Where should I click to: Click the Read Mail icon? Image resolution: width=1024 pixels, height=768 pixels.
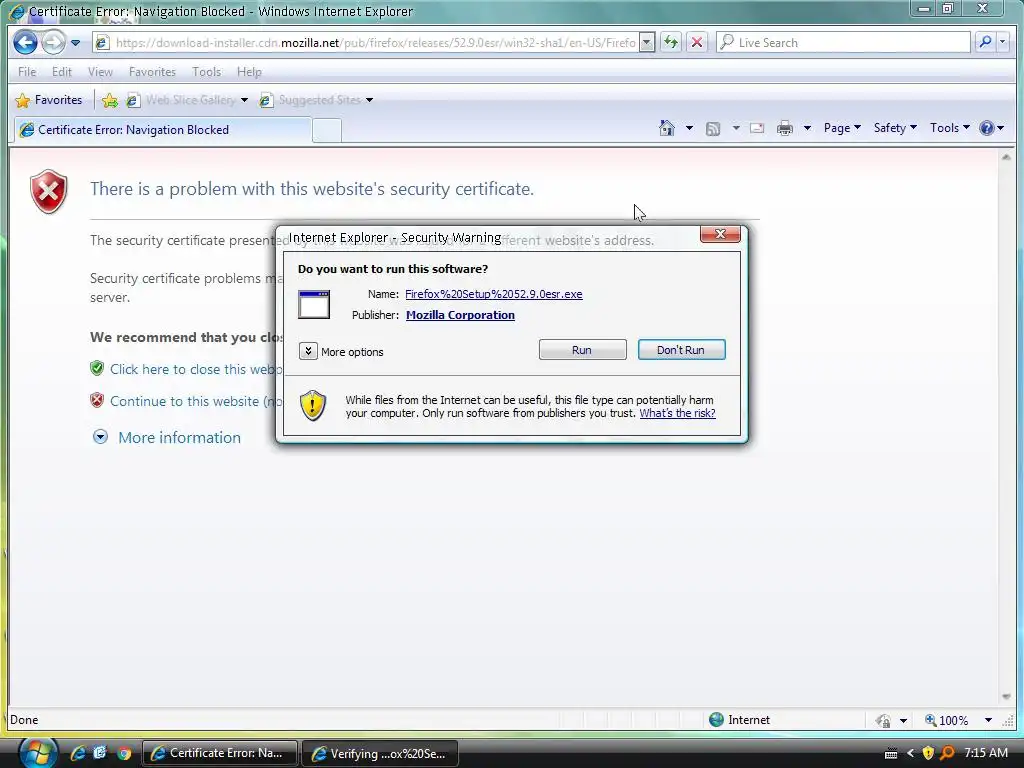click(x=757, y=128)
